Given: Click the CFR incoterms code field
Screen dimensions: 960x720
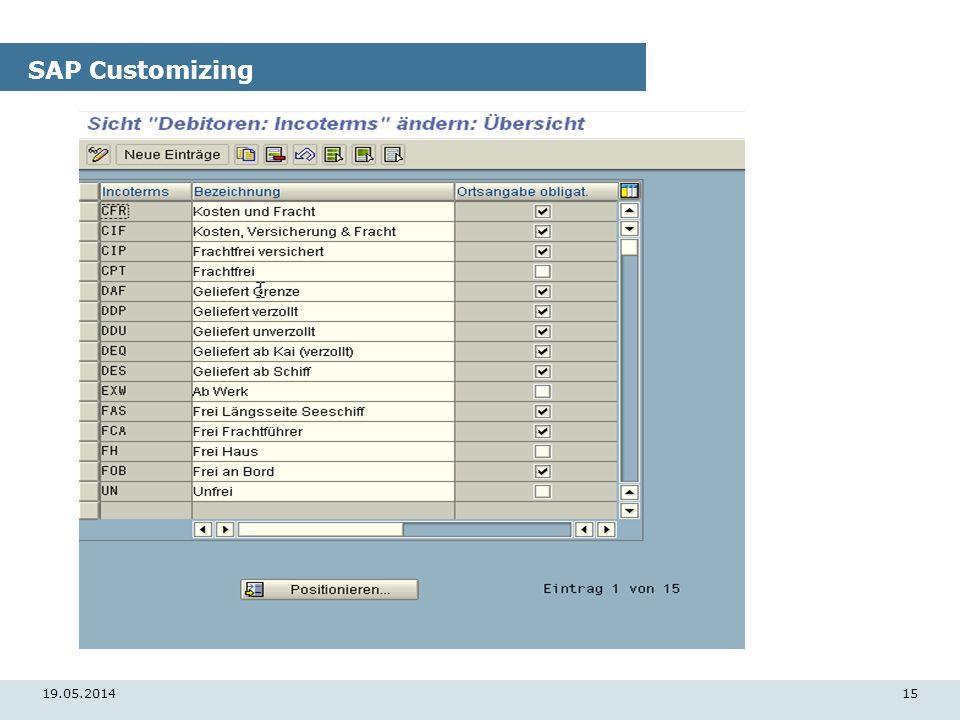Looking at the screenshot, I should [x=146, y=211].
